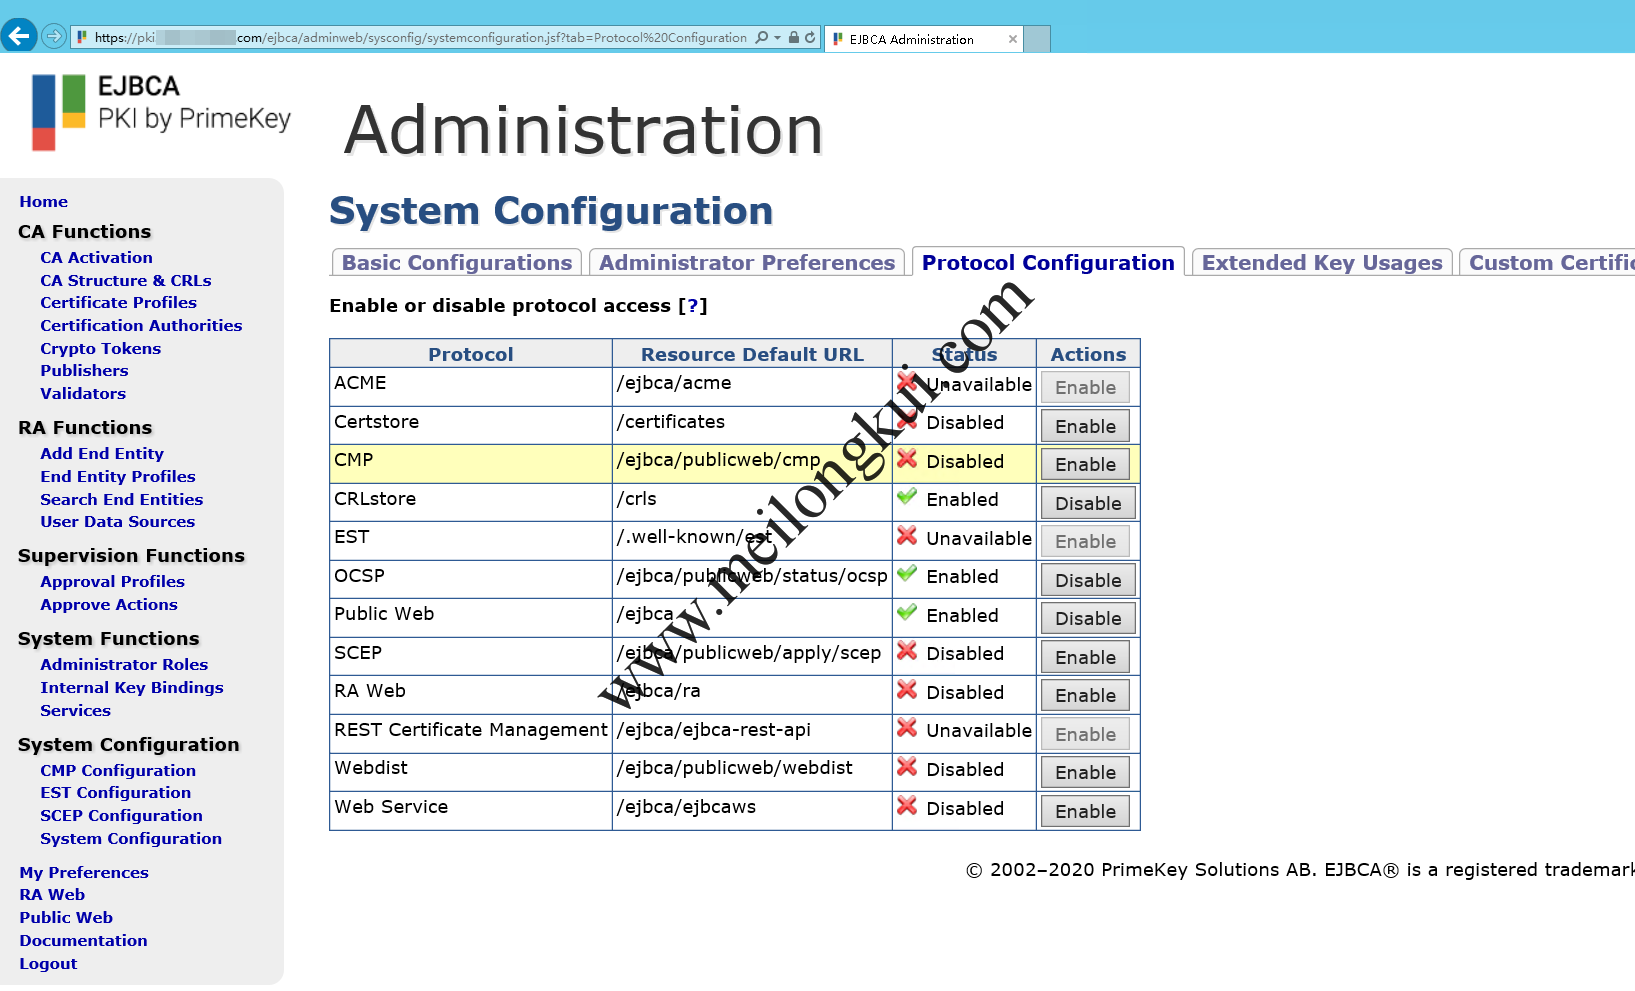
Task: Open CA Activation page
Action: pyautogui.click(x=96, y=257)
